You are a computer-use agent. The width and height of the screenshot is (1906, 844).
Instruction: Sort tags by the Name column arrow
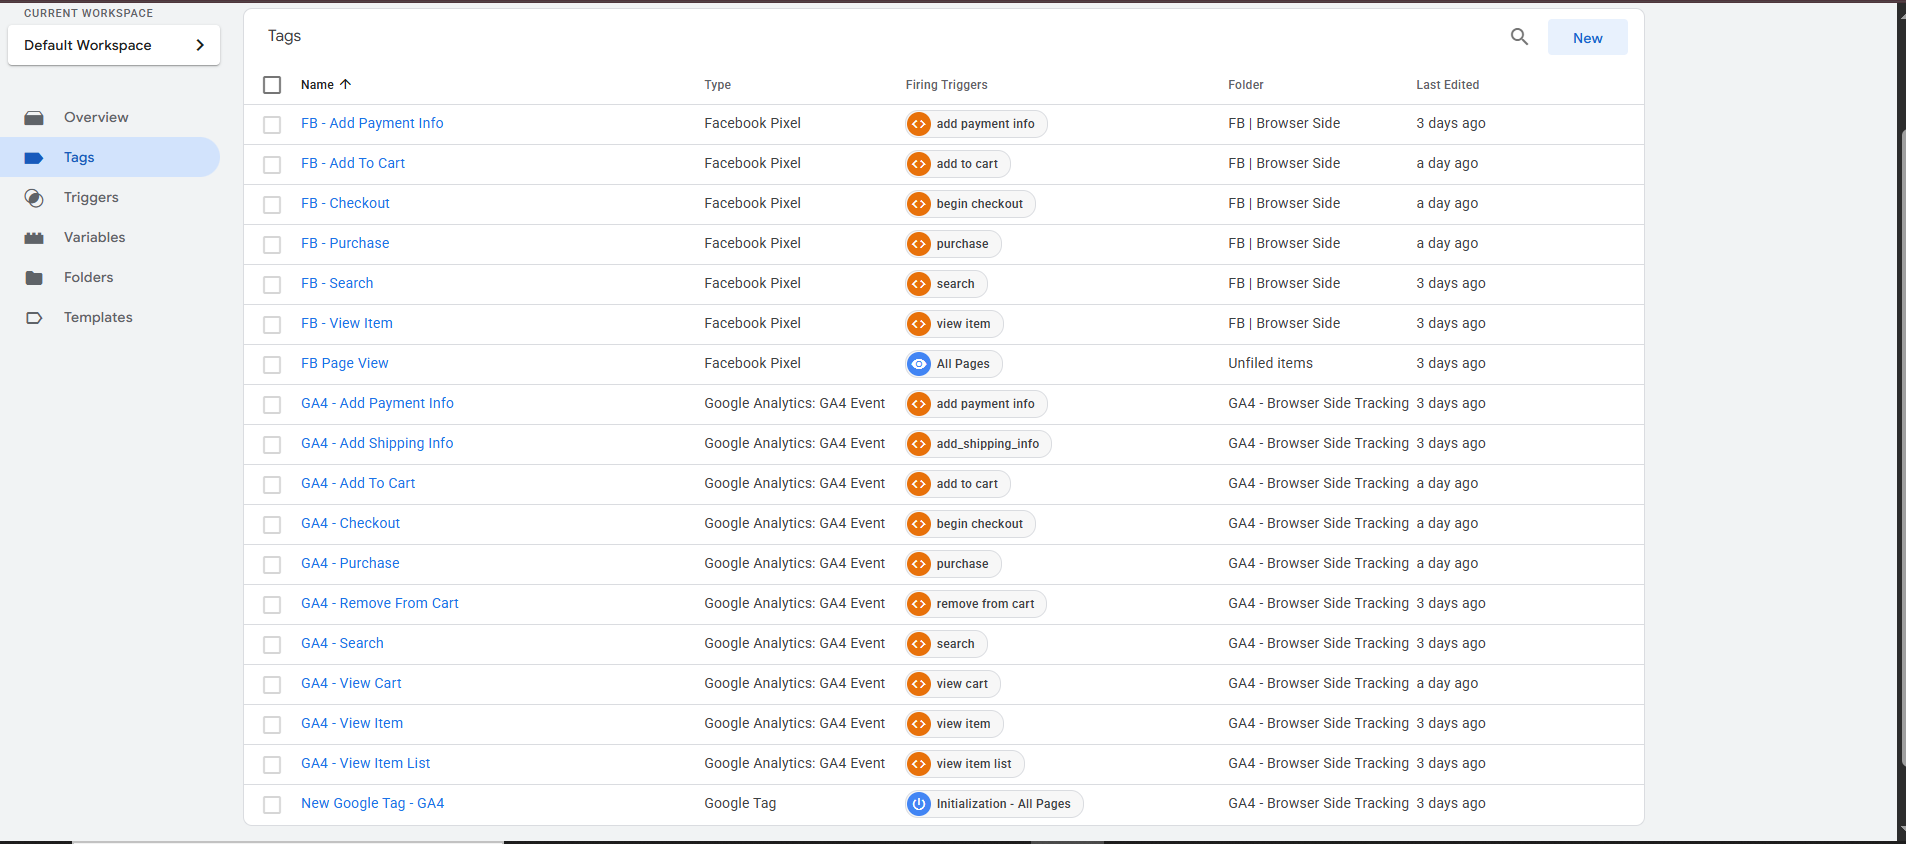(345, 85)
